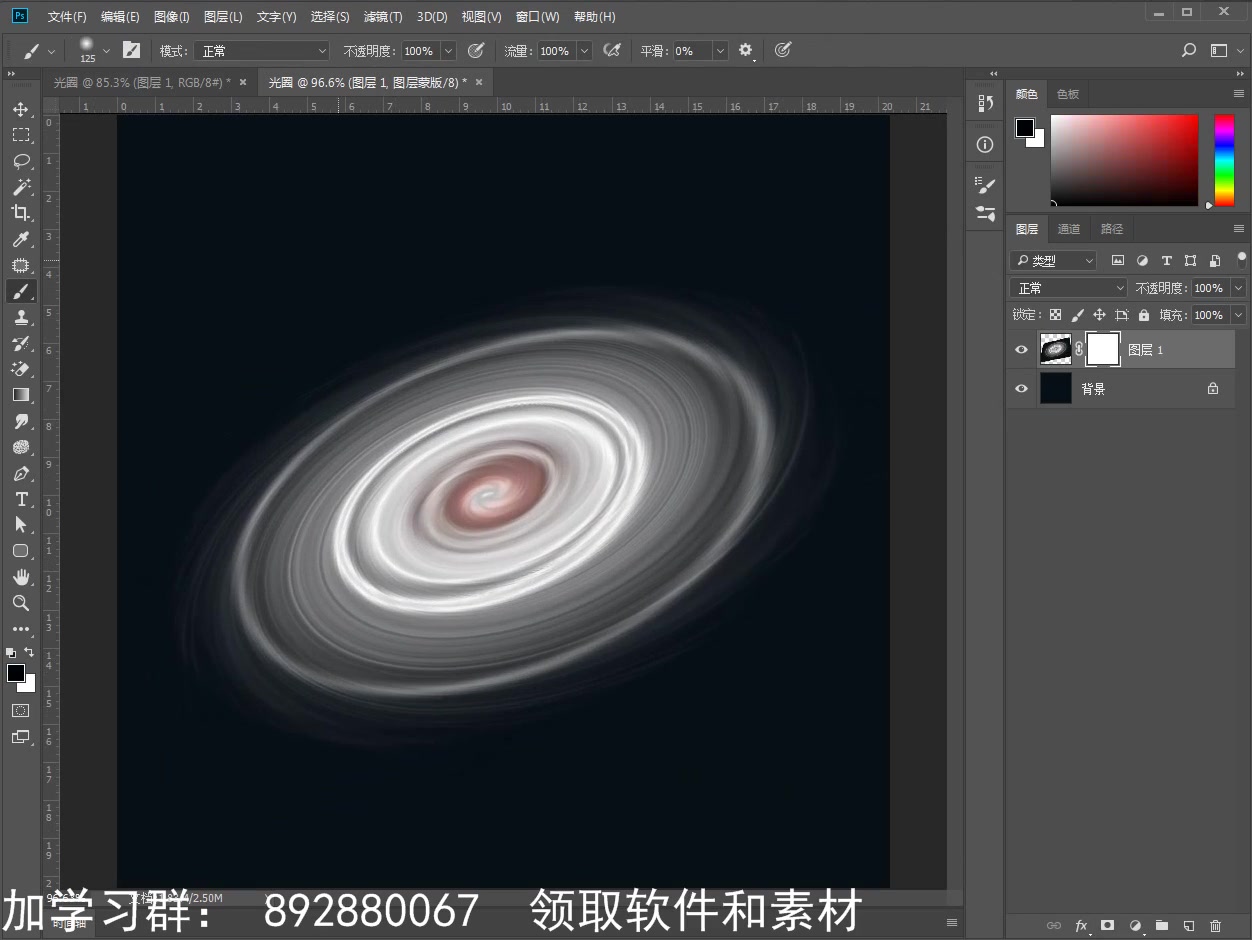Select the Clone Stamp tool
The width and height of the screenshot is (1252, 940).
pyautogui.click(x=21, y=317)
